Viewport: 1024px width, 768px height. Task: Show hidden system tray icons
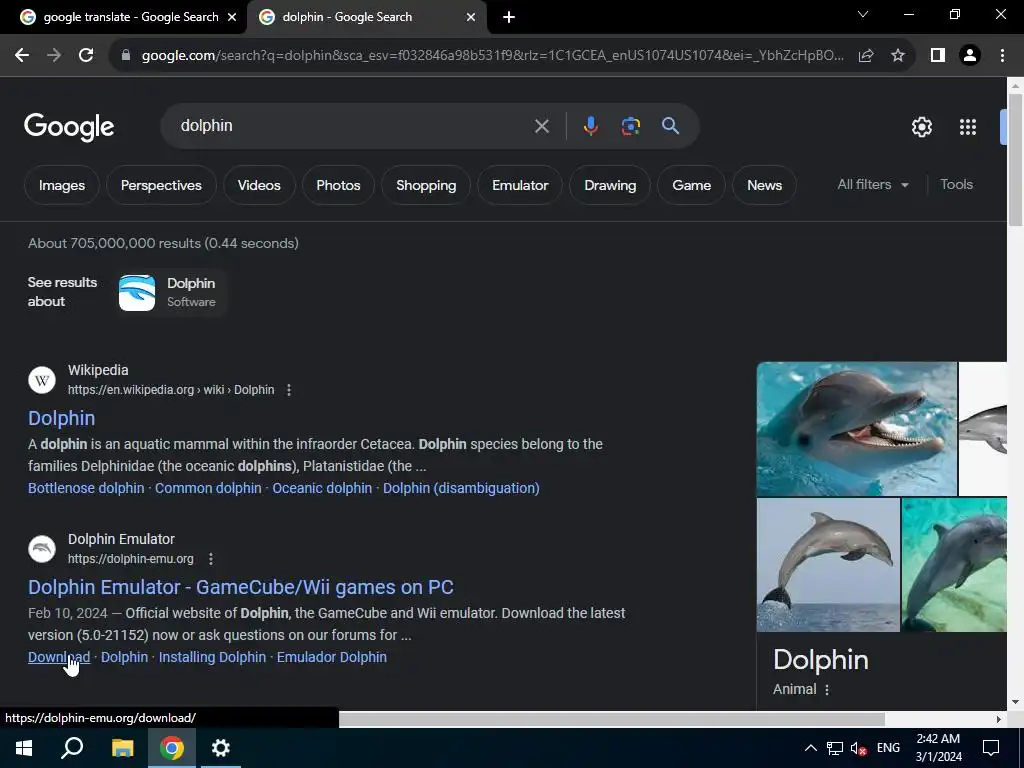[810, 748]
